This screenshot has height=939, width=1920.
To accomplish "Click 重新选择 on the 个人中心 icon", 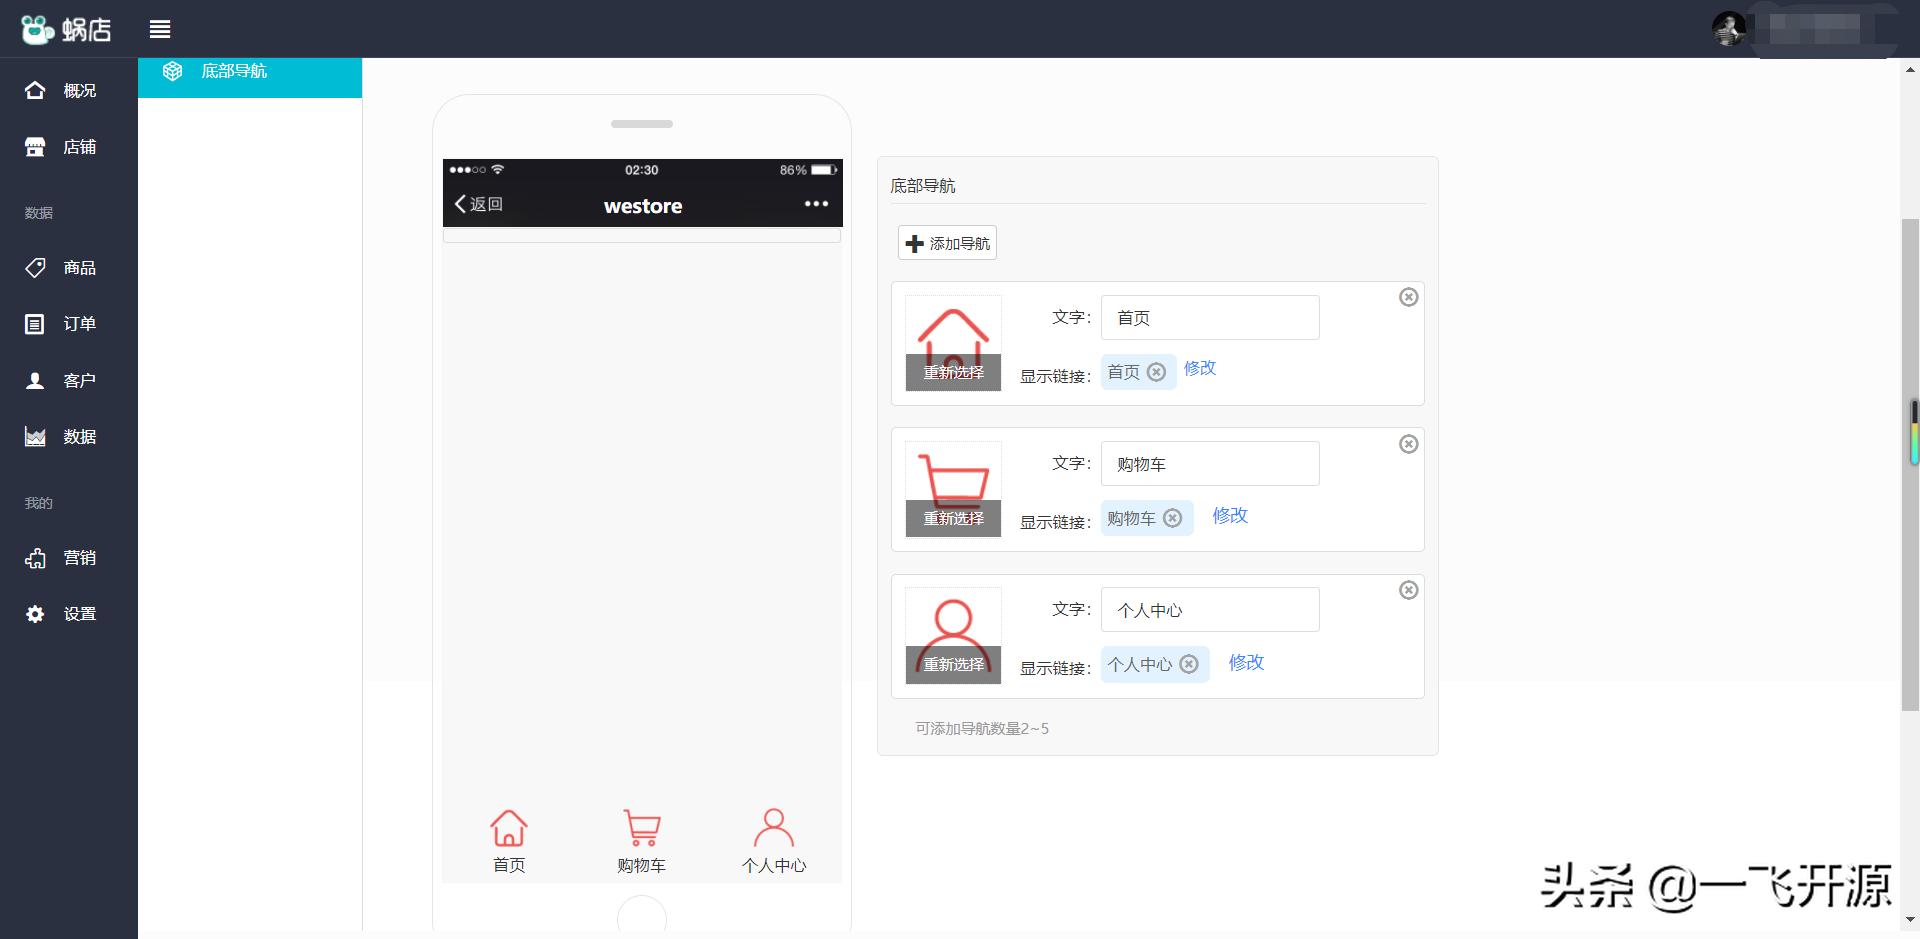I will [x=951, y=662].
